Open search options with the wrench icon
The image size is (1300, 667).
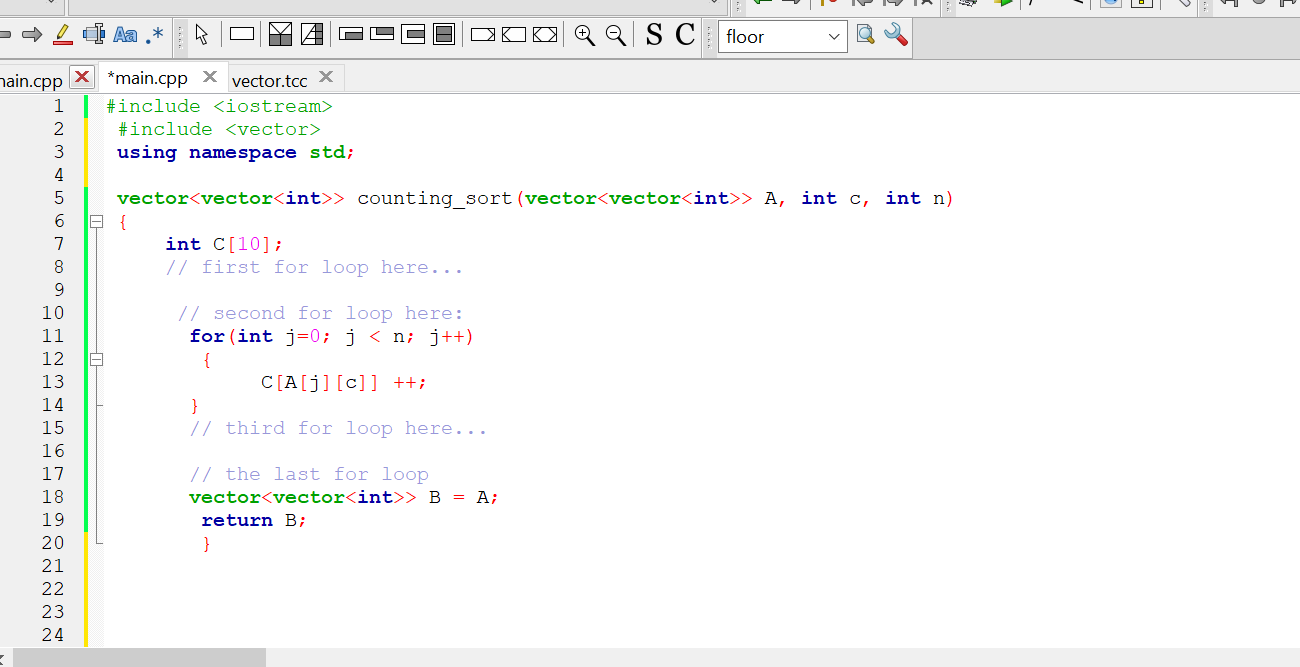point(897,35)
